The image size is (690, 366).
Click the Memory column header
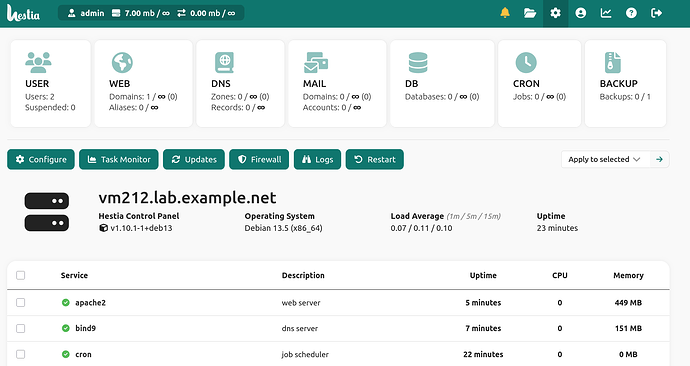pos(628,275)
